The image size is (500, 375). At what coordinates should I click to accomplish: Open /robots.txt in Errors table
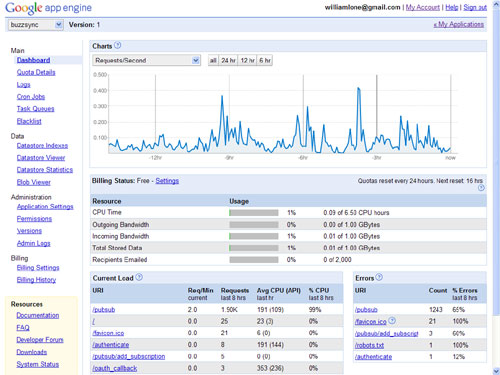(369, 345)
